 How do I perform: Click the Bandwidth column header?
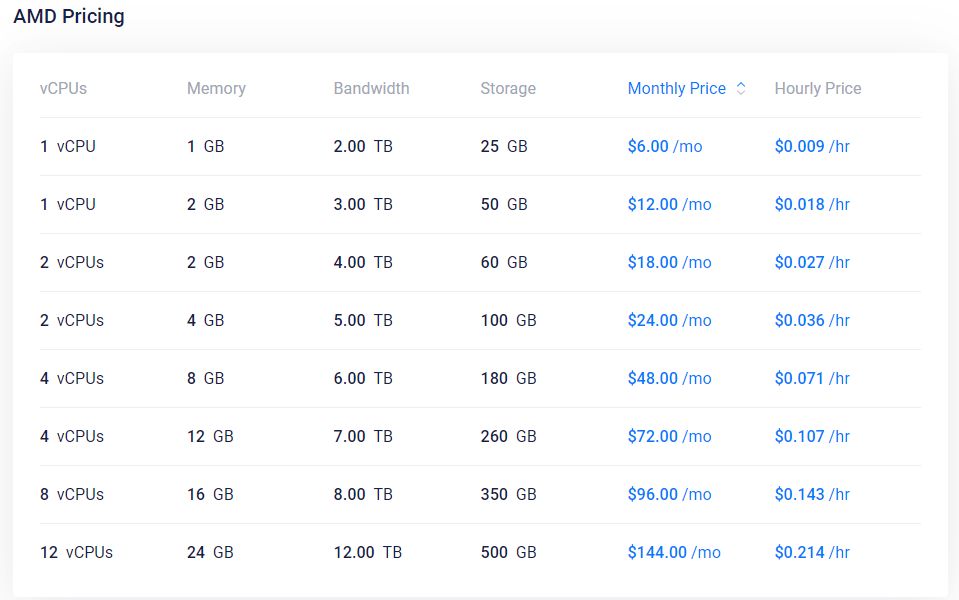pos(371,89)
